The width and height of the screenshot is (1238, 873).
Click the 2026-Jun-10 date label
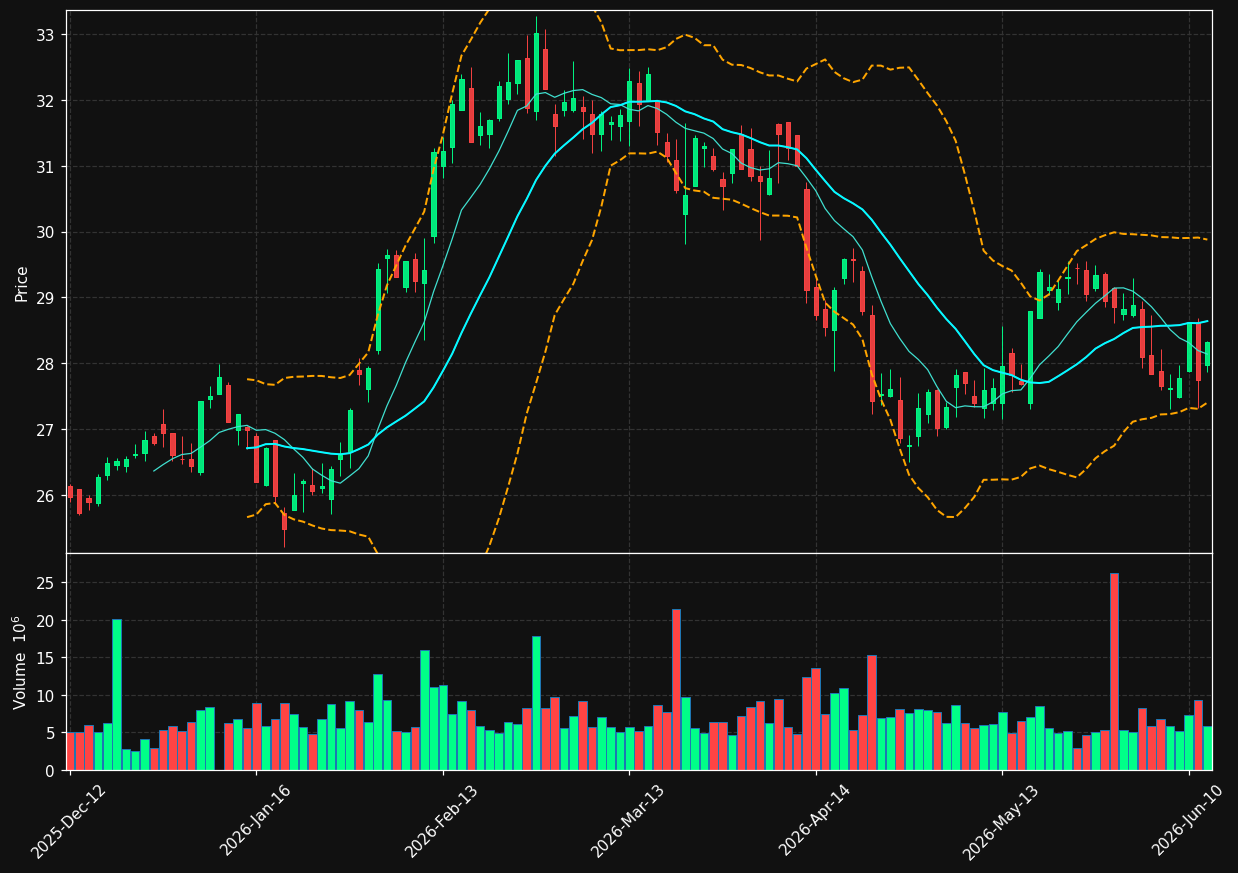pos(1188,820)
